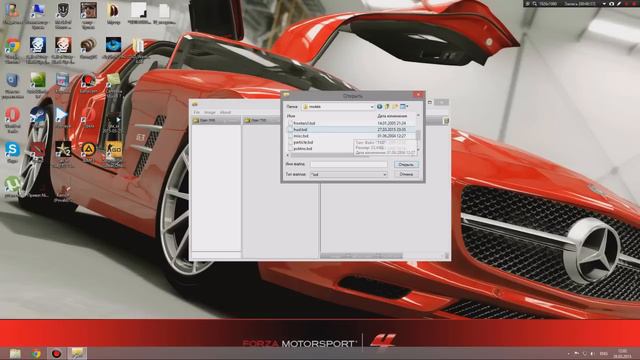The image size is (640, 360).
Task: Open Chrome from the taskbar
Action: point(36,353)
